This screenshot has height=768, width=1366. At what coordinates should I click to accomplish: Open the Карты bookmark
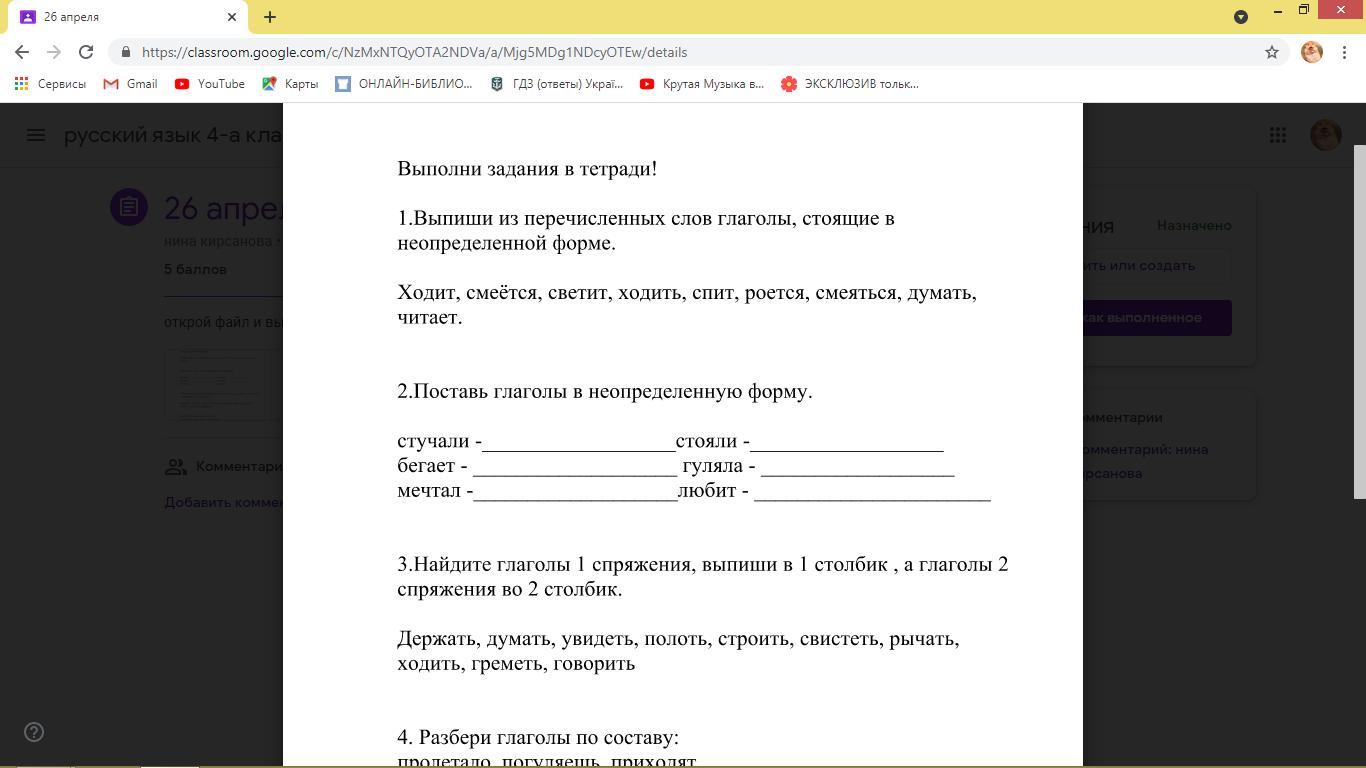[x=290, y=84]
